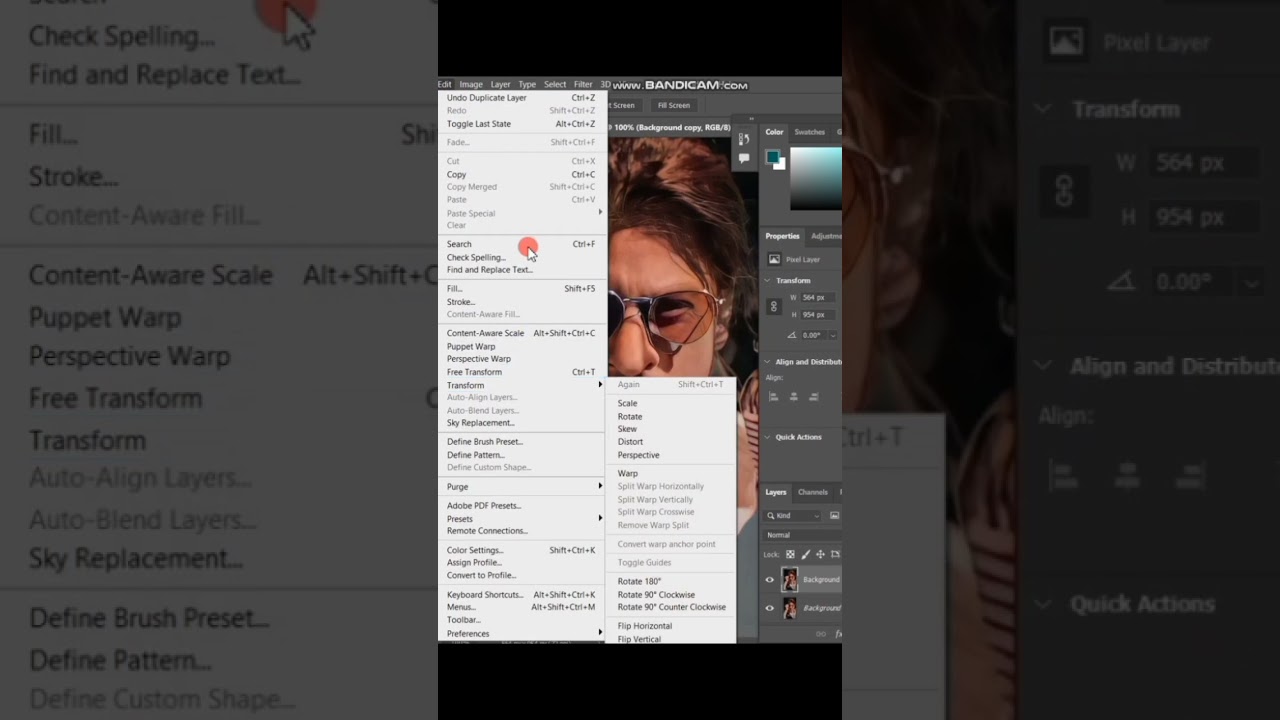Pick a color in the Color field
The height and width of the screenshot is (720, 1280).
(x=816, y=179)
